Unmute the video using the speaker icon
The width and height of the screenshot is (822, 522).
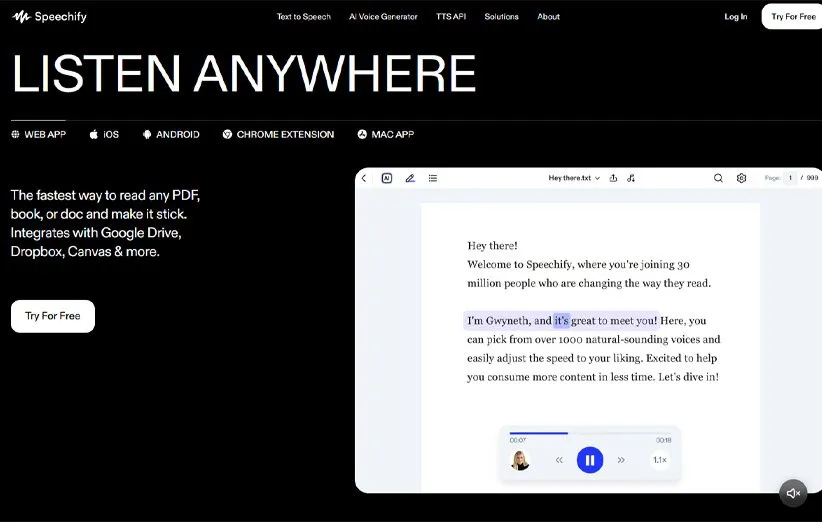click(x=793, y=493)
